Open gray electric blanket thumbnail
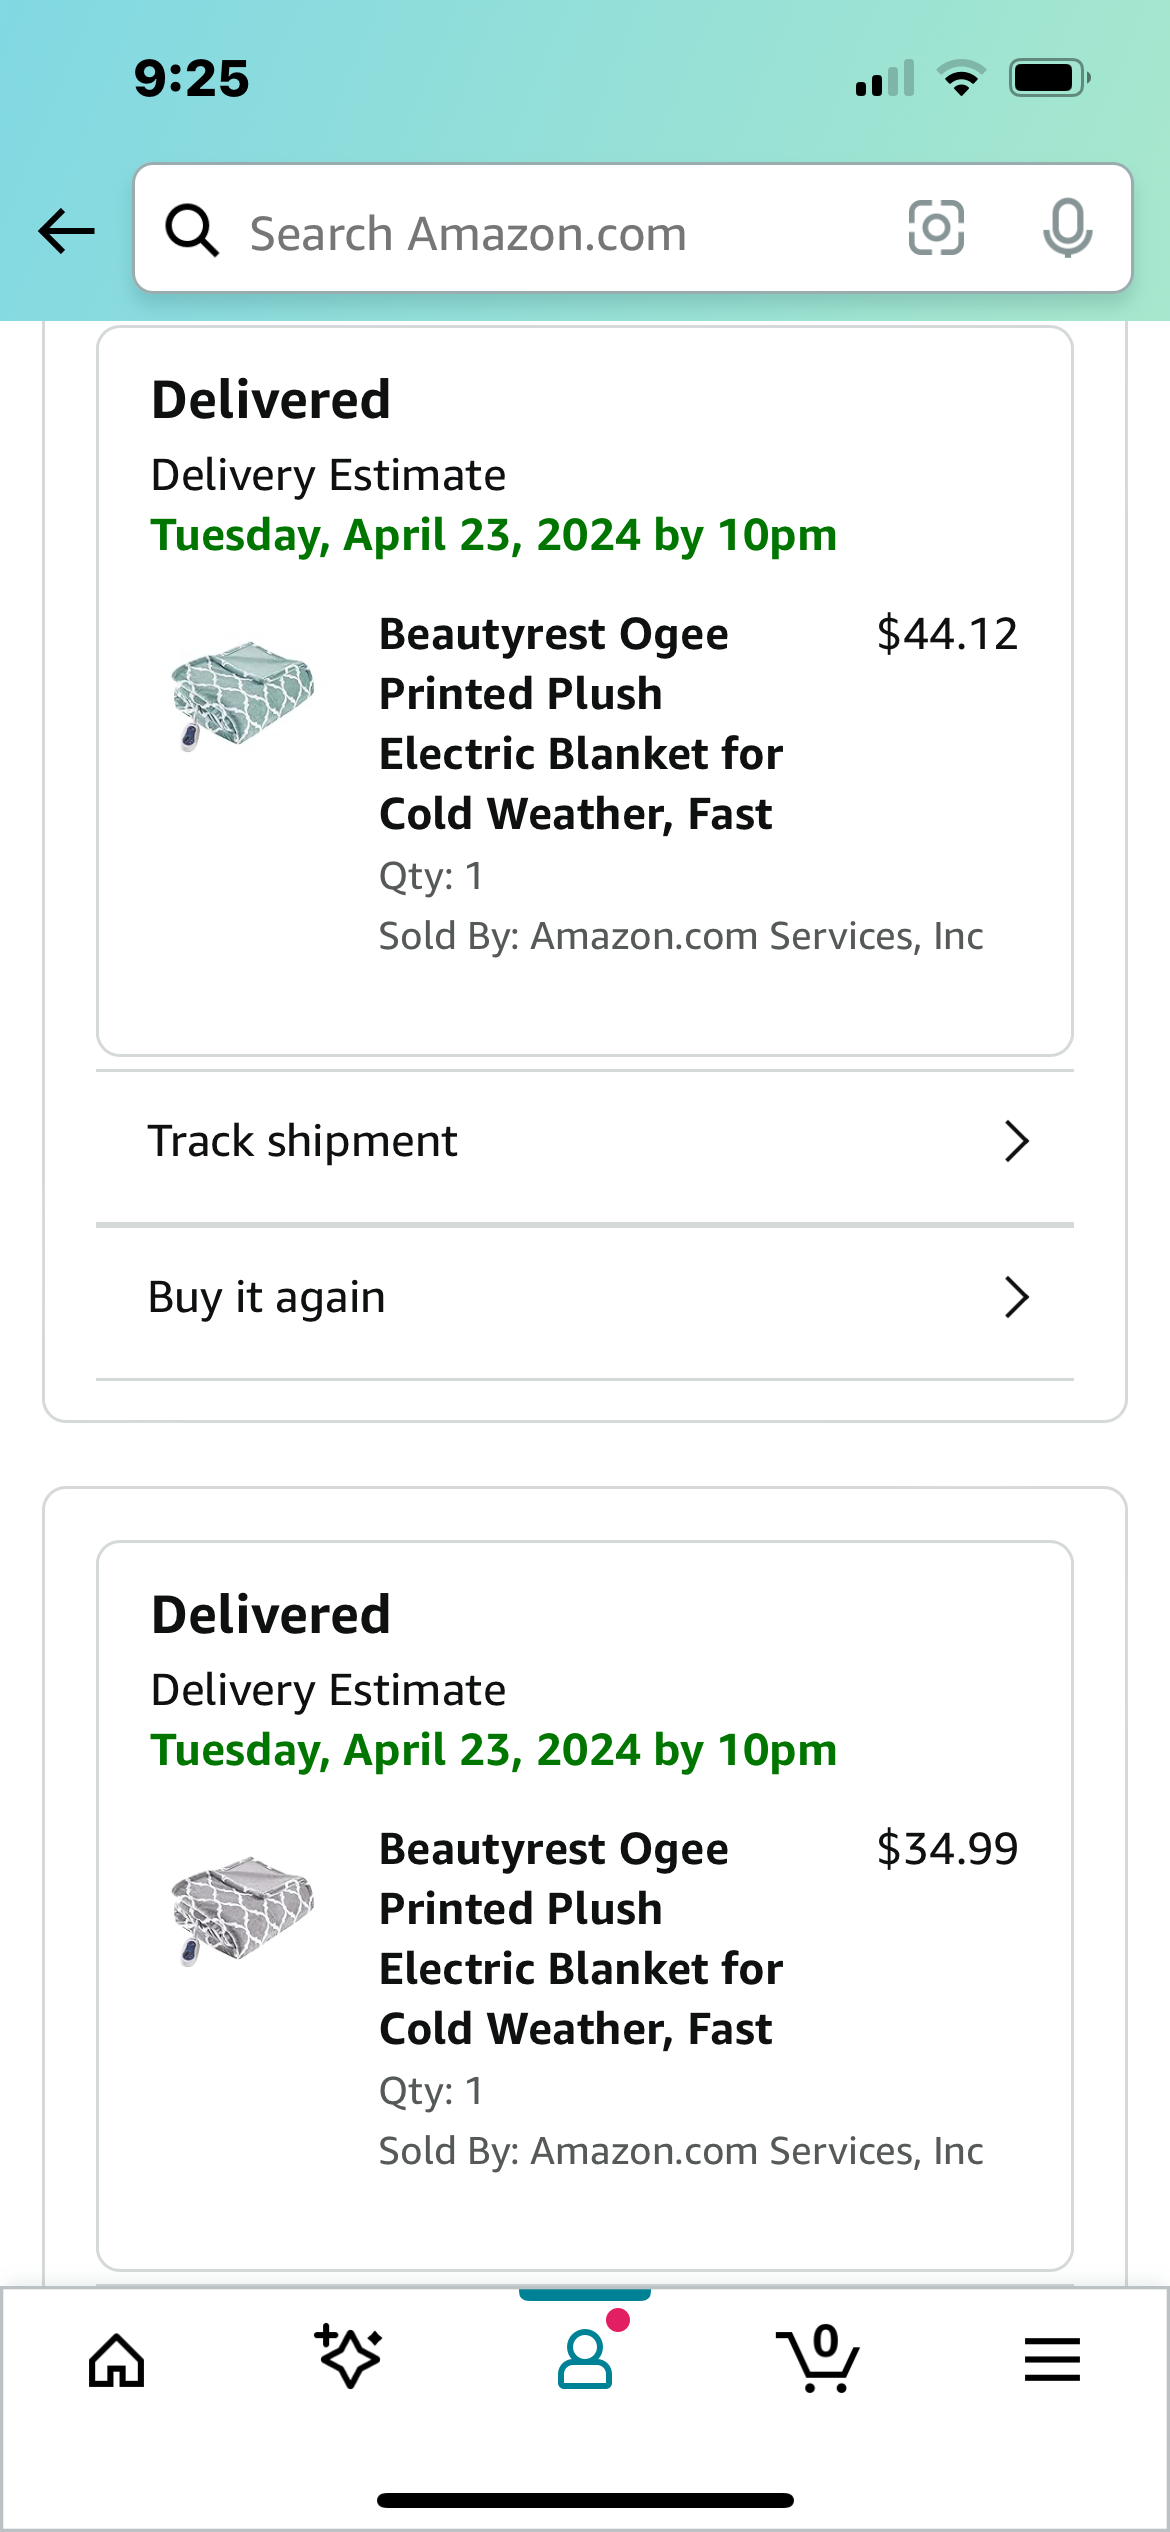 pyautogui.click(x=242, y=1910)
